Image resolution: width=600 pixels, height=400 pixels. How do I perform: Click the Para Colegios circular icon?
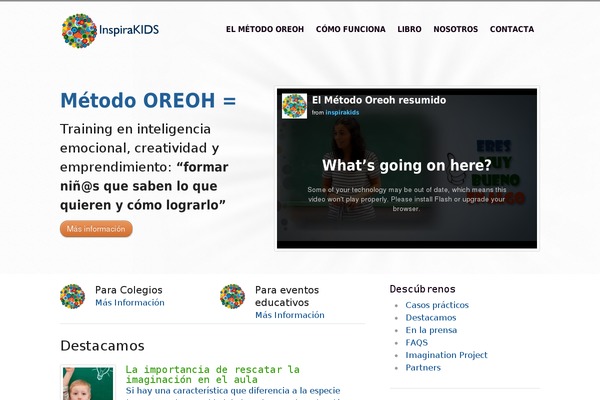(72, 296)
